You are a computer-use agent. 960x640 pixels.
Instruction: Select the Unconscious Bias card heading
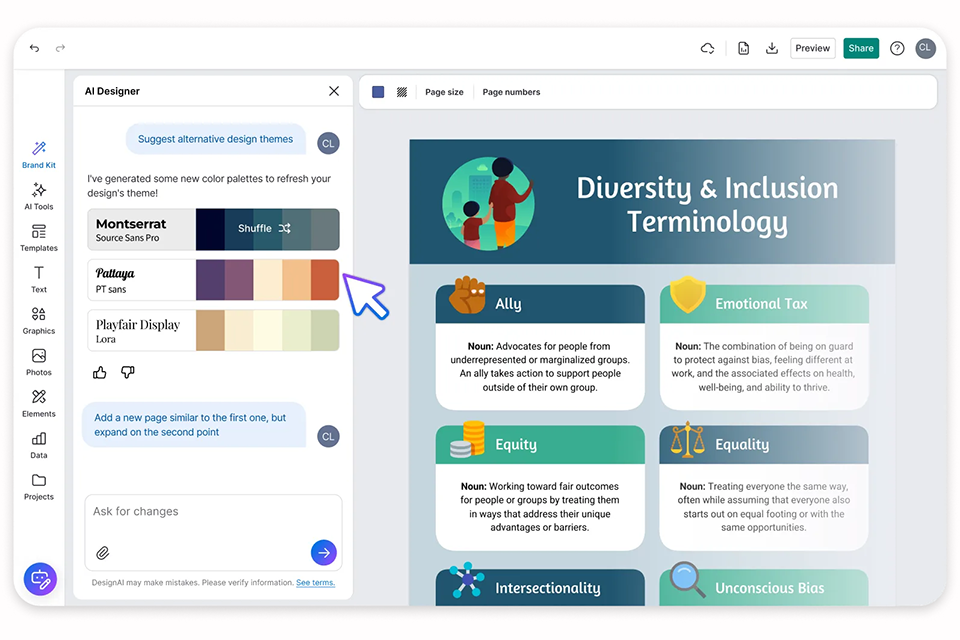click(x=770, y=588)
